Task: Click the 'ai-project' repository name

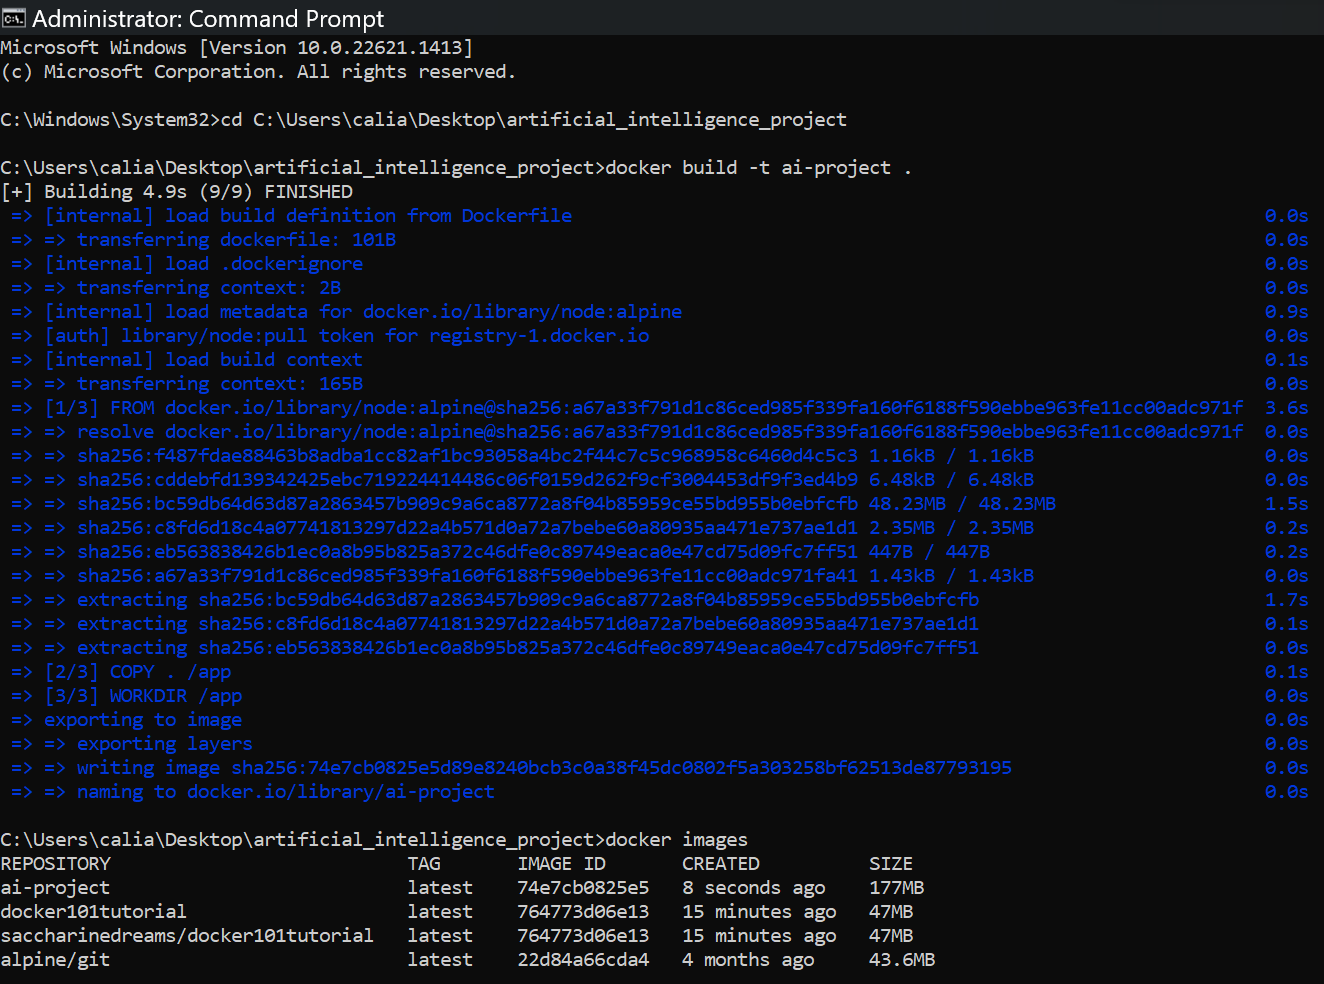Action: (56, 888)
